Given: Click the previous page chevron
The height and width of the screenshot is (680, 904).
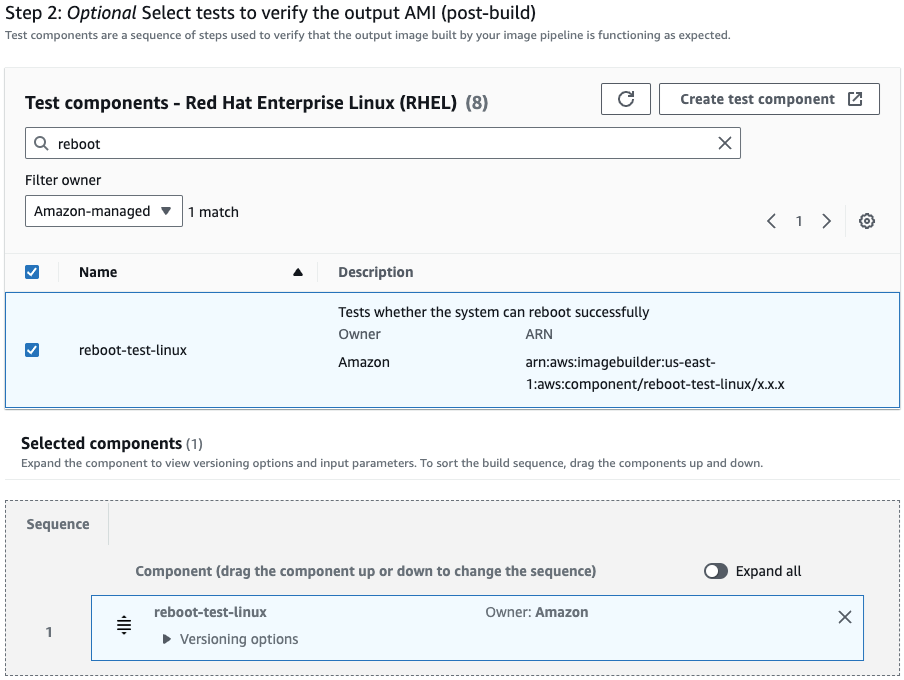Looking at the screenshot, I should (771, 220).
